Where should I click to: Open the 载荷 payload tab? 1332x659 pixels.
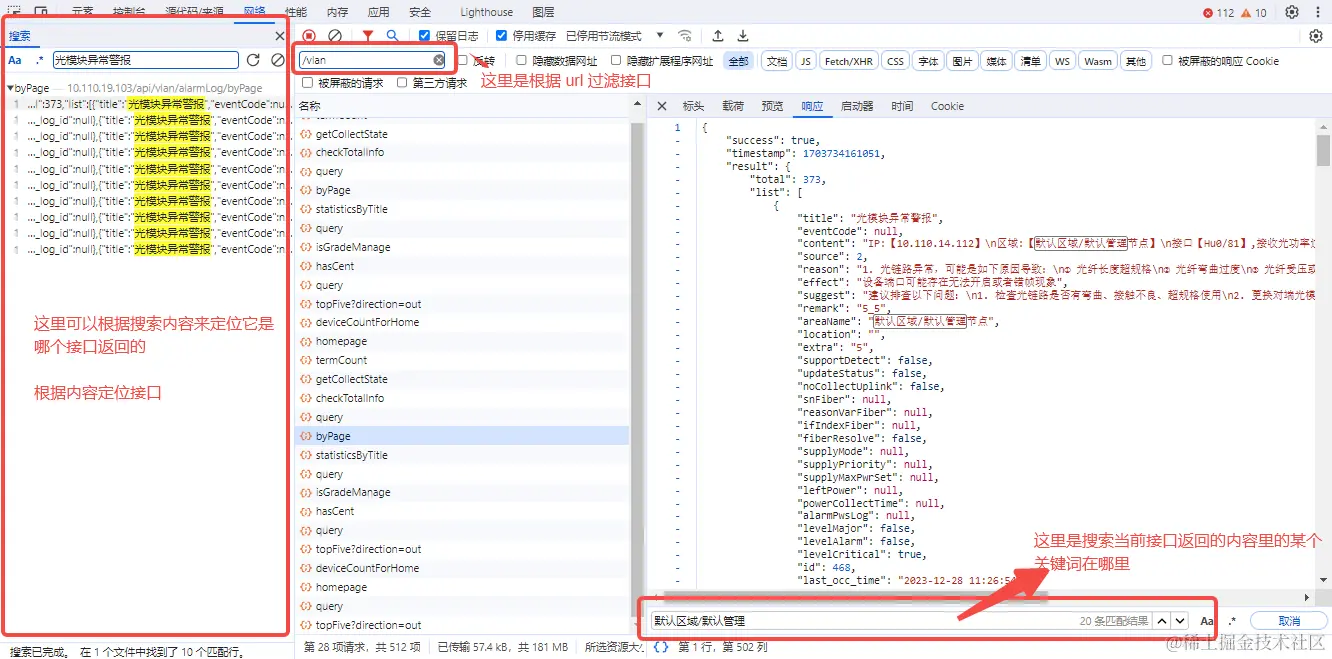(733, 106)
